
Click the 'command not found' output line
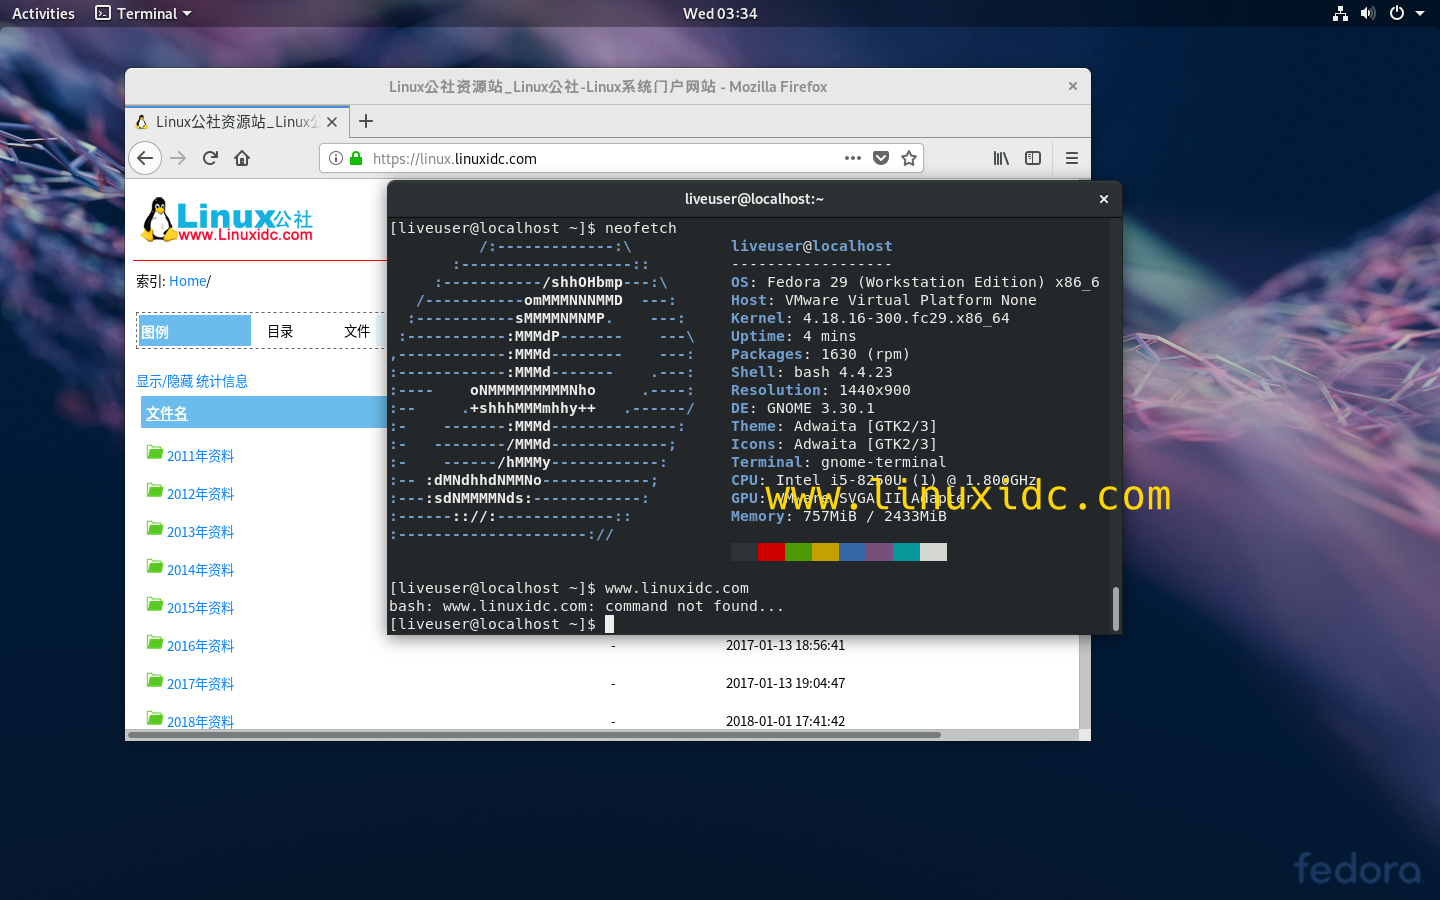click(x=586, y=606)
